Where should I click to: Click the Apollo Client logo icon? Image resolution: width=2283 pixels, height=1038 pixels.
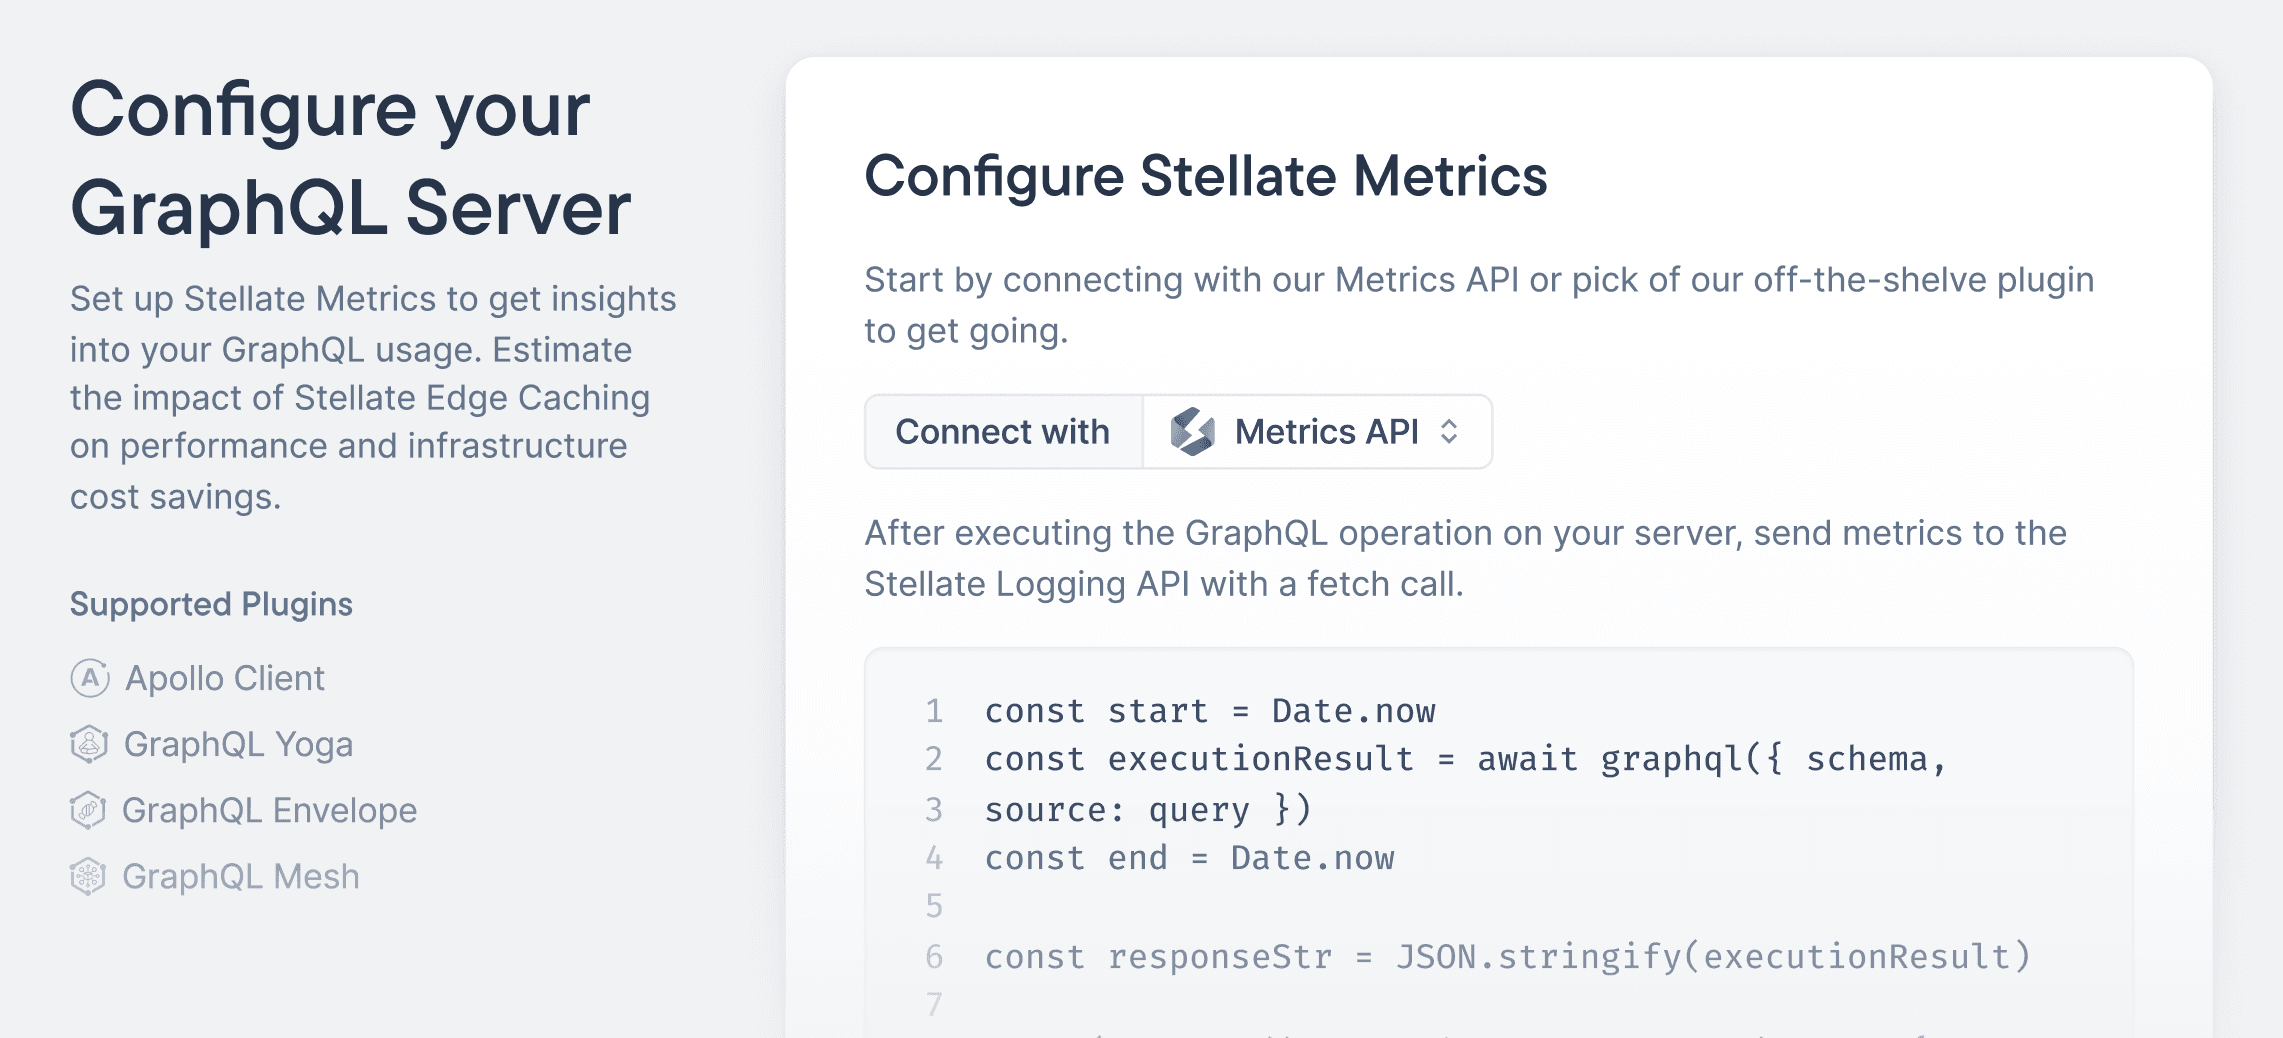[x=90, y=678]
